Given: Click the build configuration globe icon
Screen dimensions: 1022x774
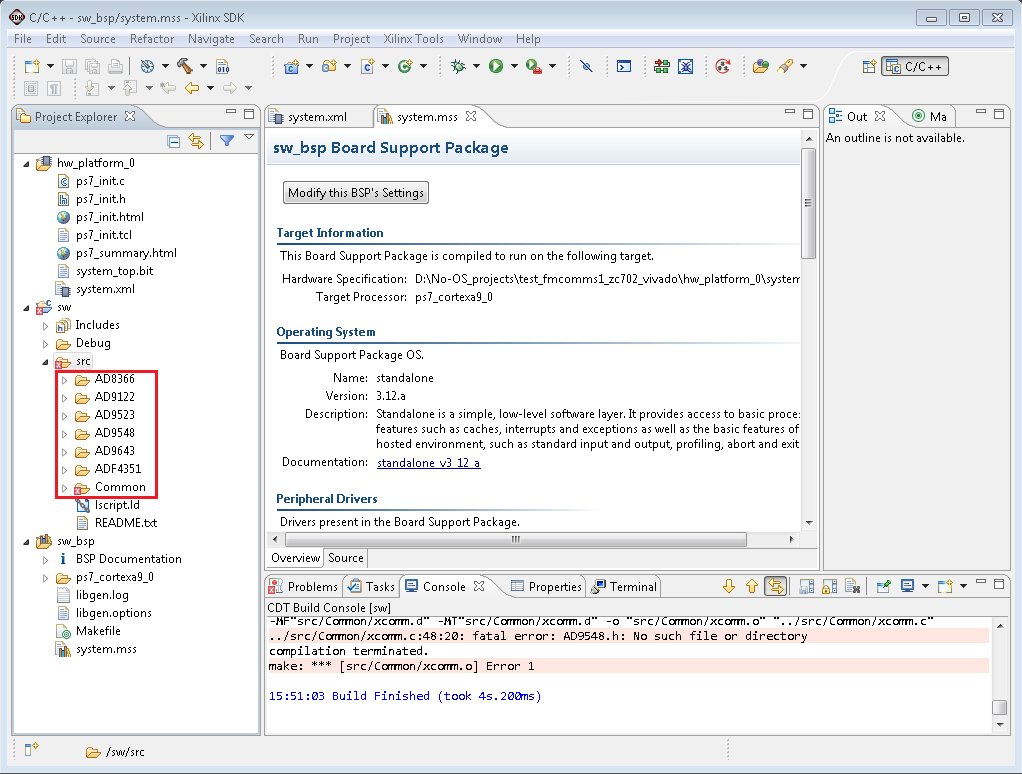Looking at the screenshot, I should [147, 66].
